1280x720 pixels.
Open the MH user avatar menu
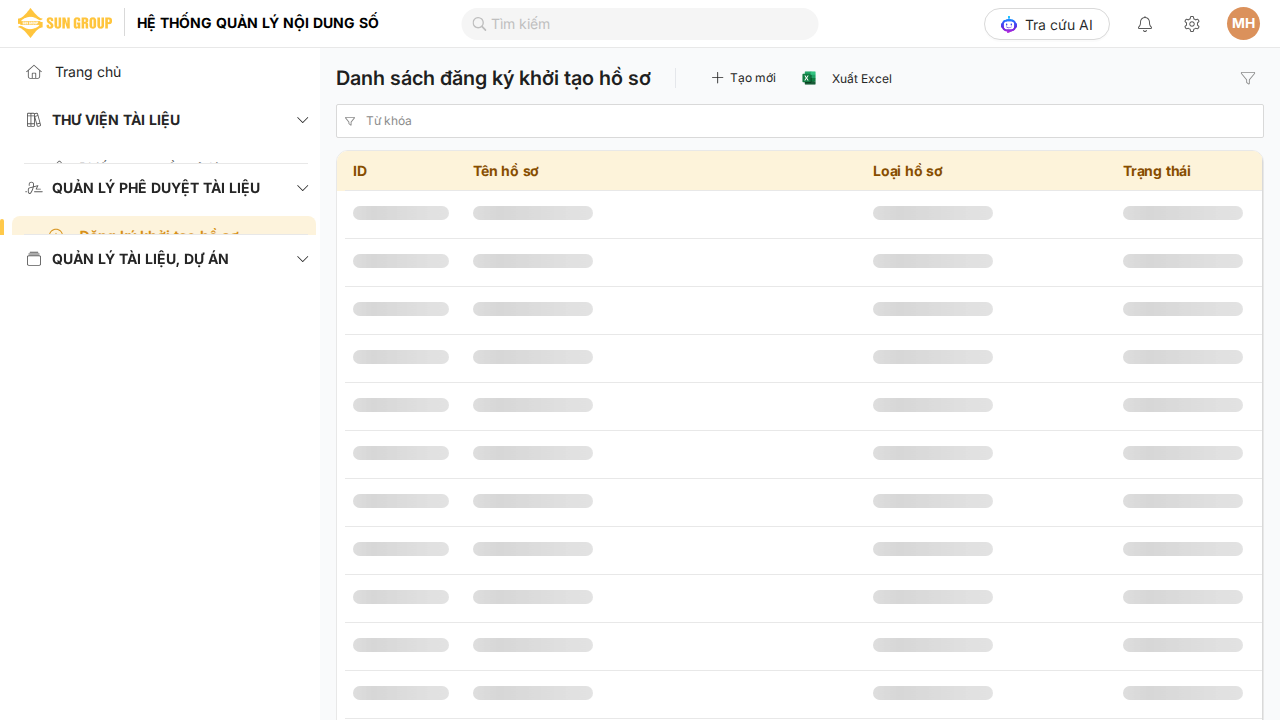click(1243, 24)
